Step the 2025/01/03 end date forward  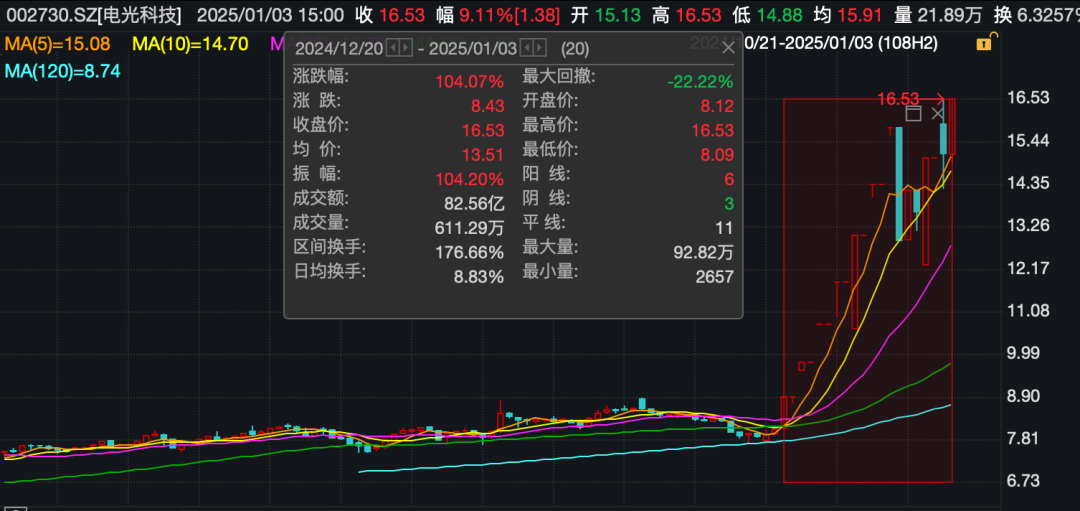click(540, 48)
